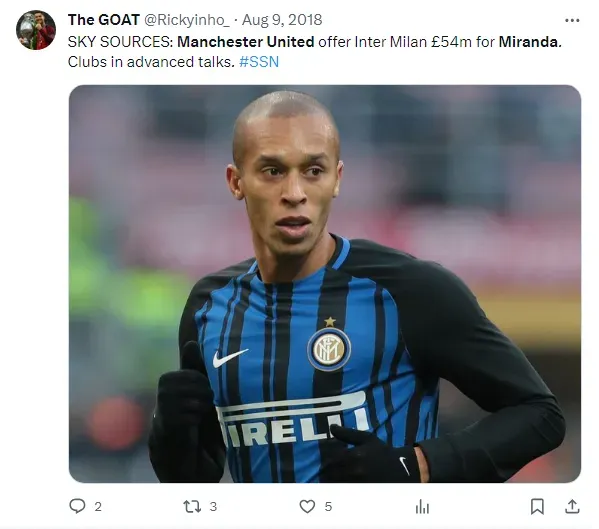Click the 'SKY SOURCES:' tweet text
599x529 pixels.
coord(121,42)
